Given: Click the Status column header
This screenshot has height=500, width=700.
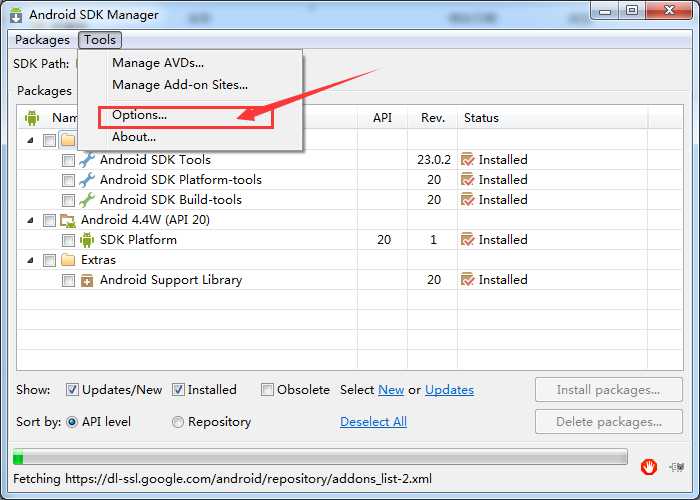Looking at the screenshot, I should pyautogui.click(x=553, y=118).
